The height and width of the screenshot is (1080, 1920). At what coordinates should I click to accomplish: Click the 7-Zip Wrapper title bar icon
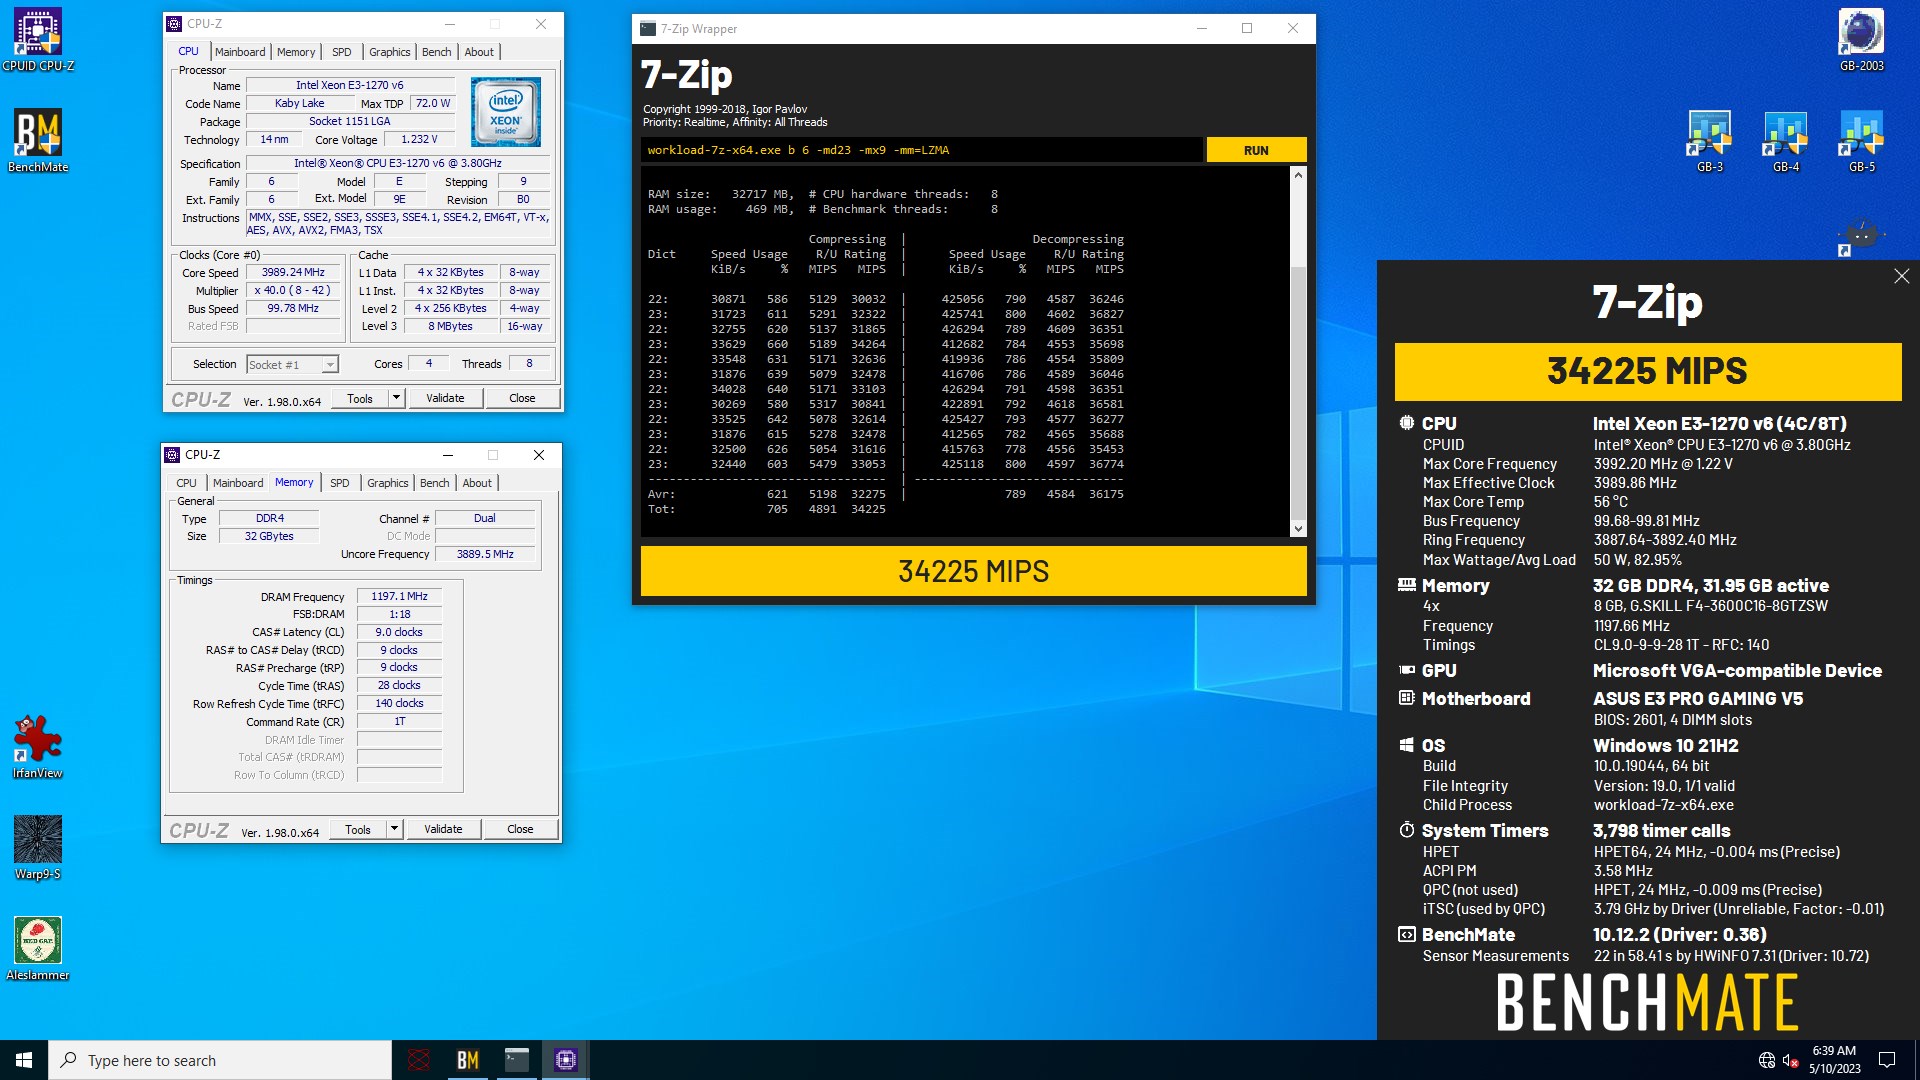point(648,29)
